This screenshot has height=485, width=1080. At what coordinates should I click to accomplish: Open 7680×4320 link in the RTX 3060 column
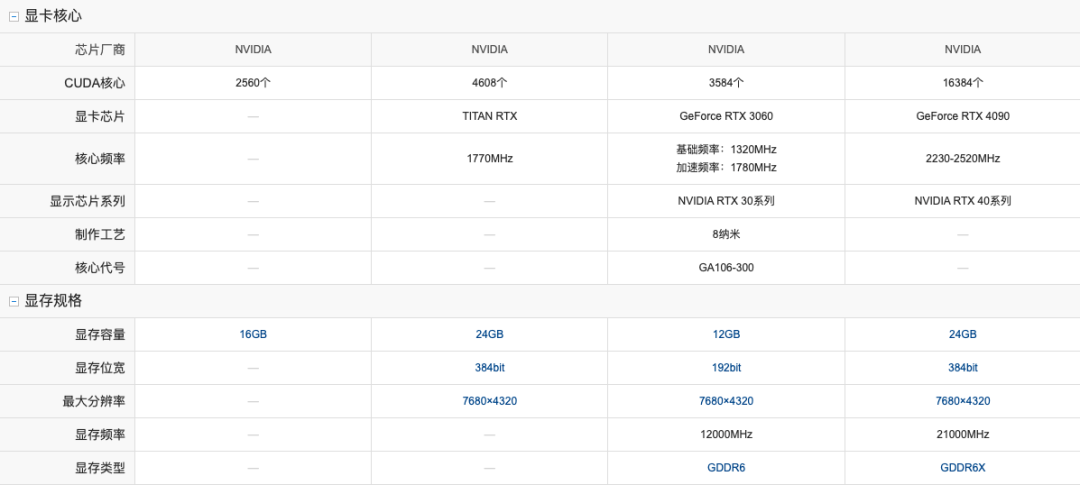point(726,401)
